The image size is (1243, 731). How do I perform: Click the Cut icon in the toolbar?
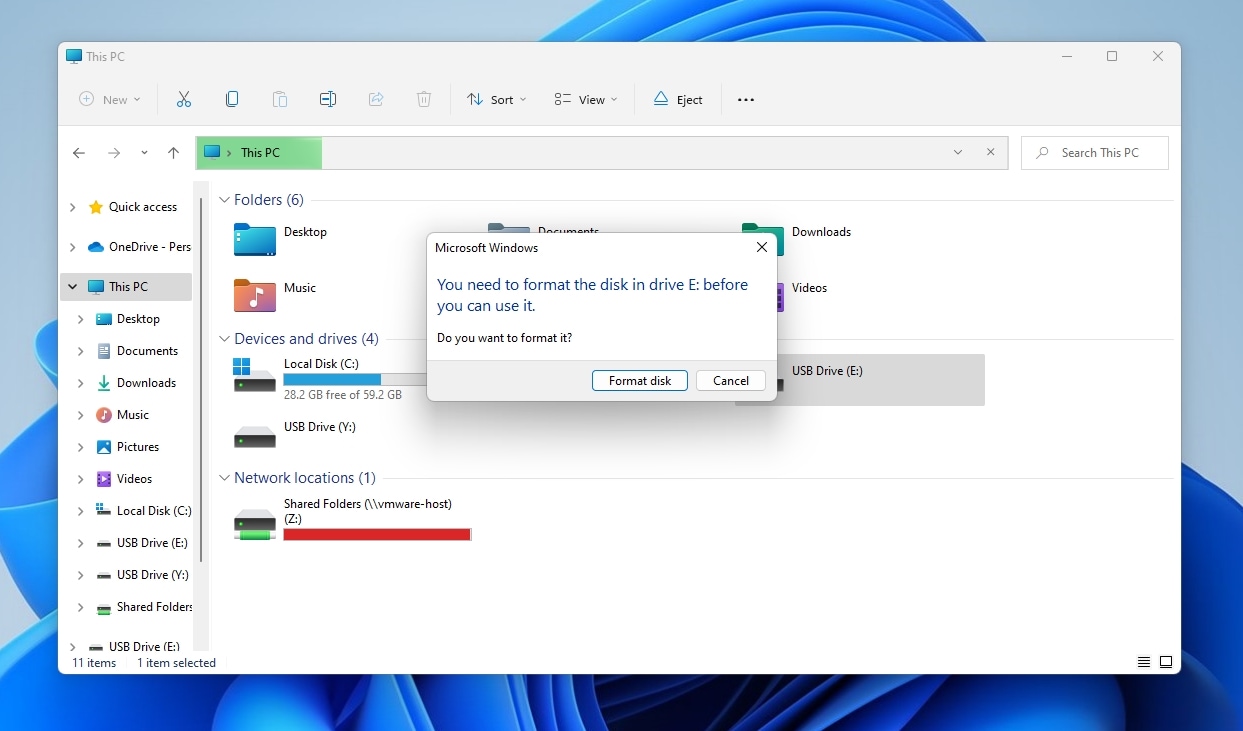(184, 99)
